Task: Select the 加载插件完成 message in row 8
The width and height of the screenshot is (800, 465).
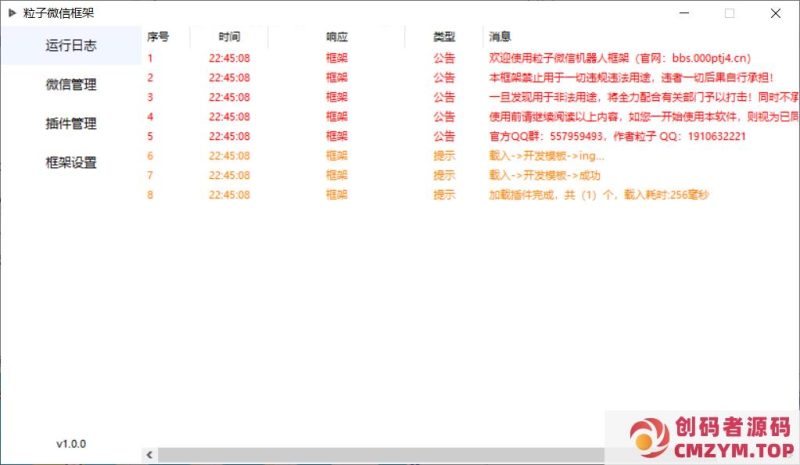Action: click(x=599, y=194)
